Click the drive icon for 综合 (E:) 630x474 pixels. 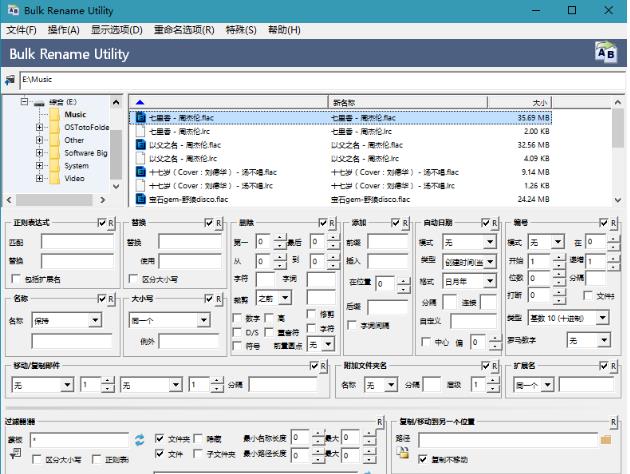[39, 103]
